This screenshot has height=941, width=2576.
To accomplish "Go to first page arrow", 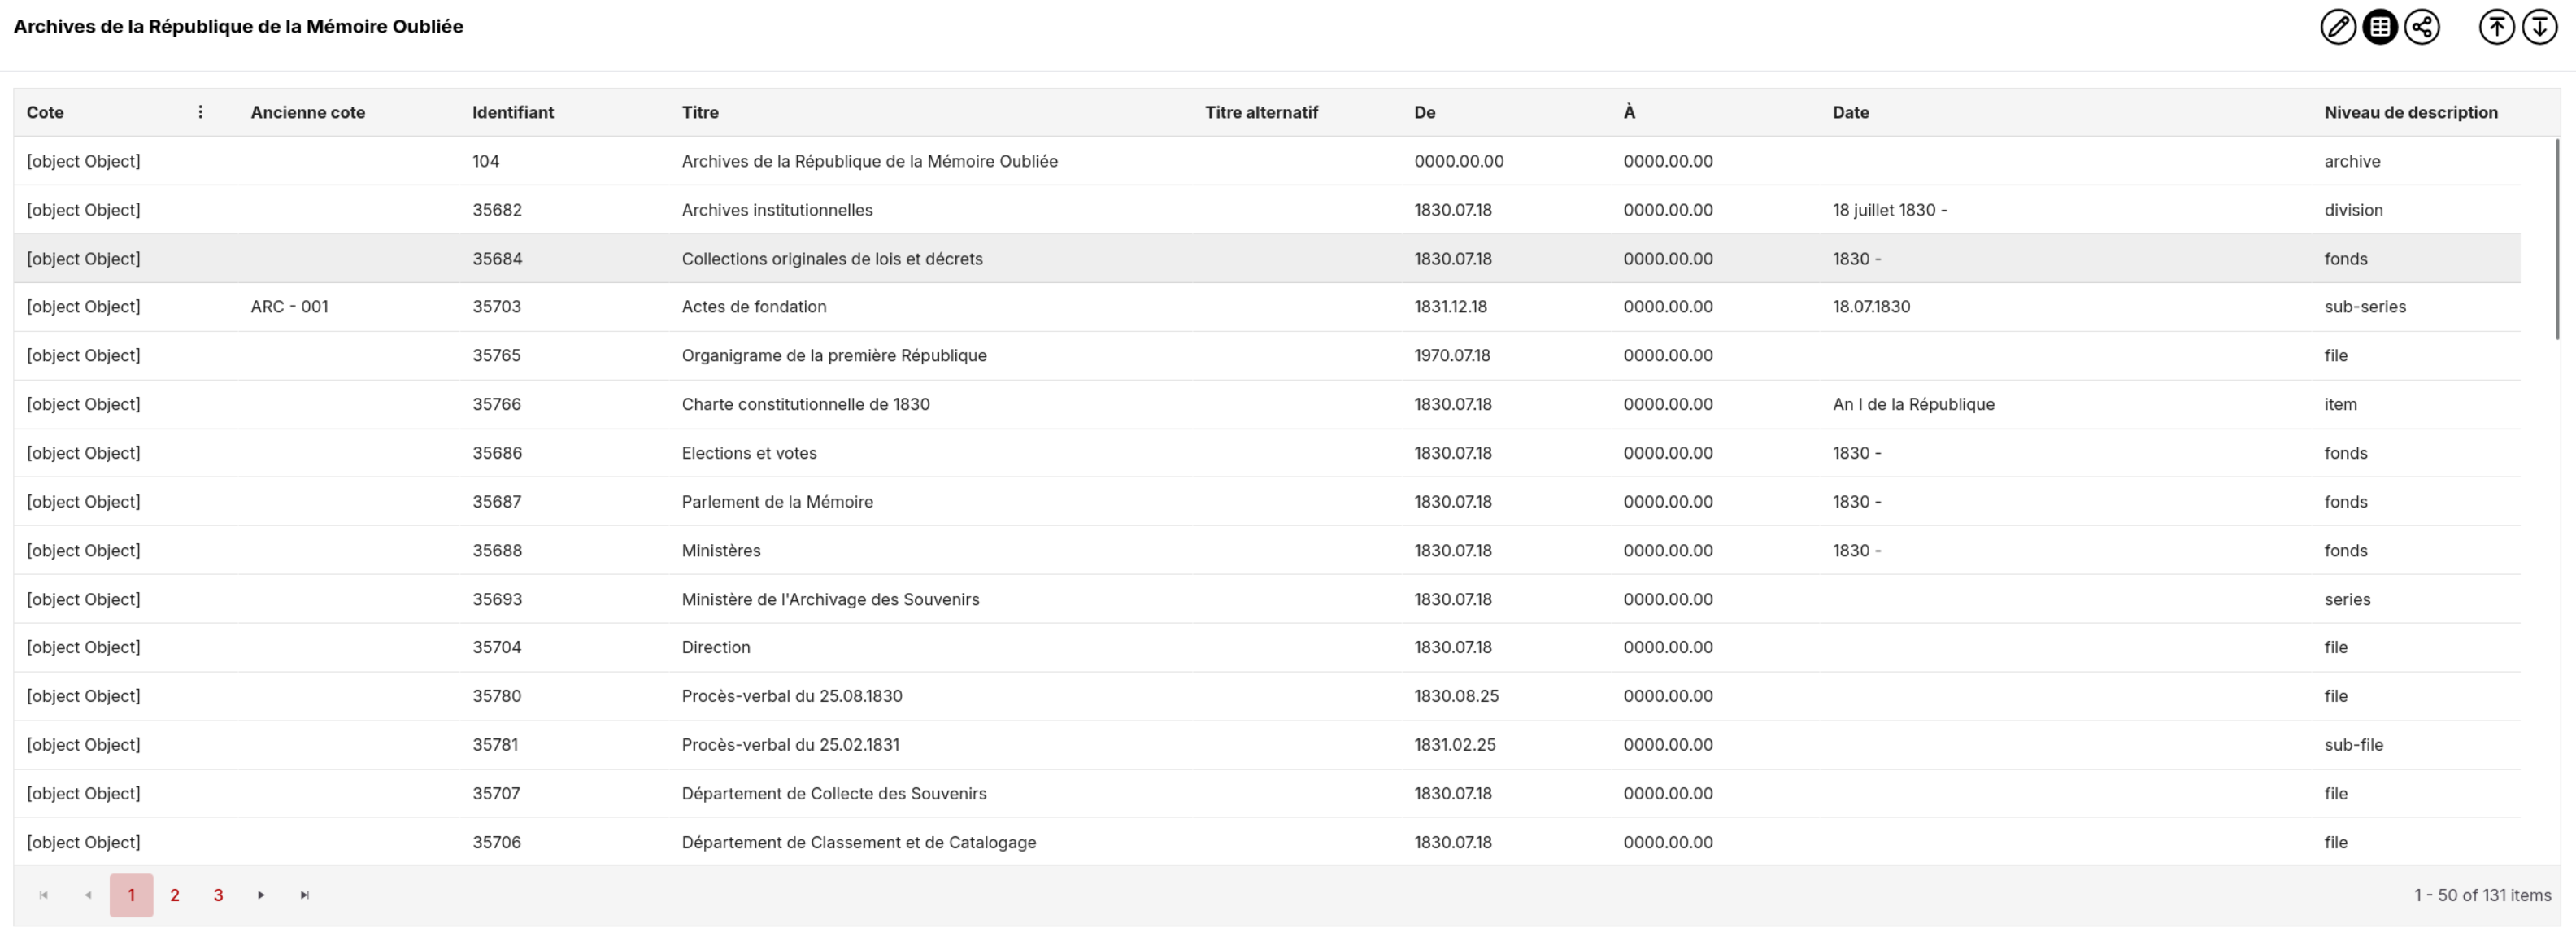I will [x=43, y=895].
